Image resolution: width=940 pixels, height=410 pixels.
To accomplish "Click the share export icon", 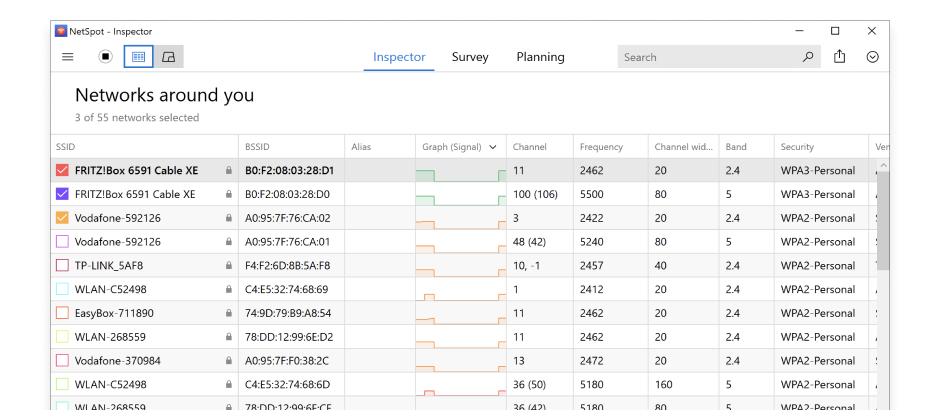I will tap(840, 57).
